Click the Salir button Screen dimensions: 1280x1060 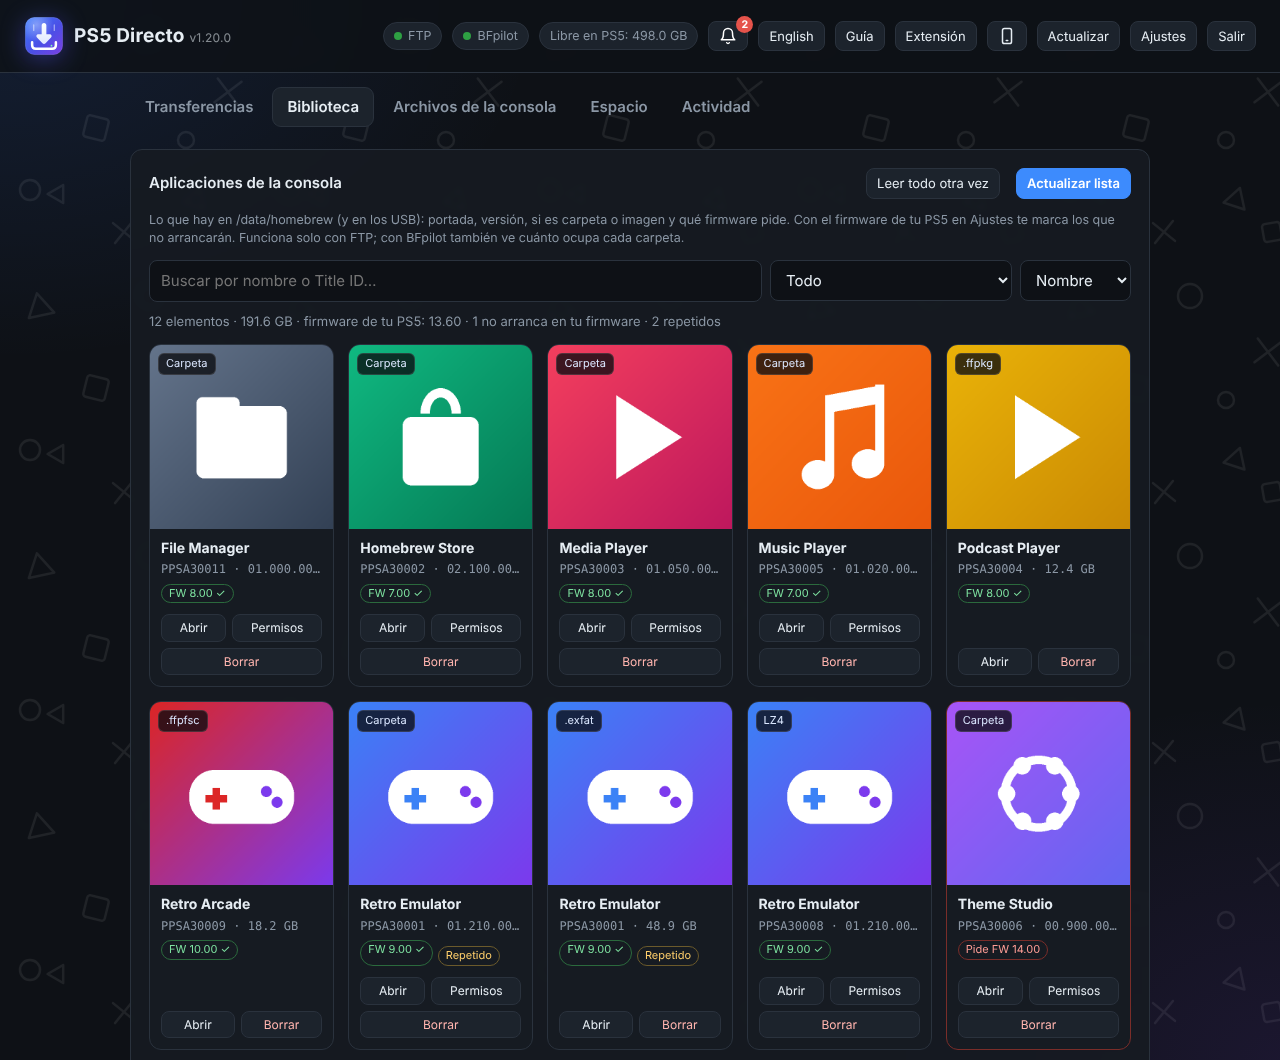point(1231,36)
